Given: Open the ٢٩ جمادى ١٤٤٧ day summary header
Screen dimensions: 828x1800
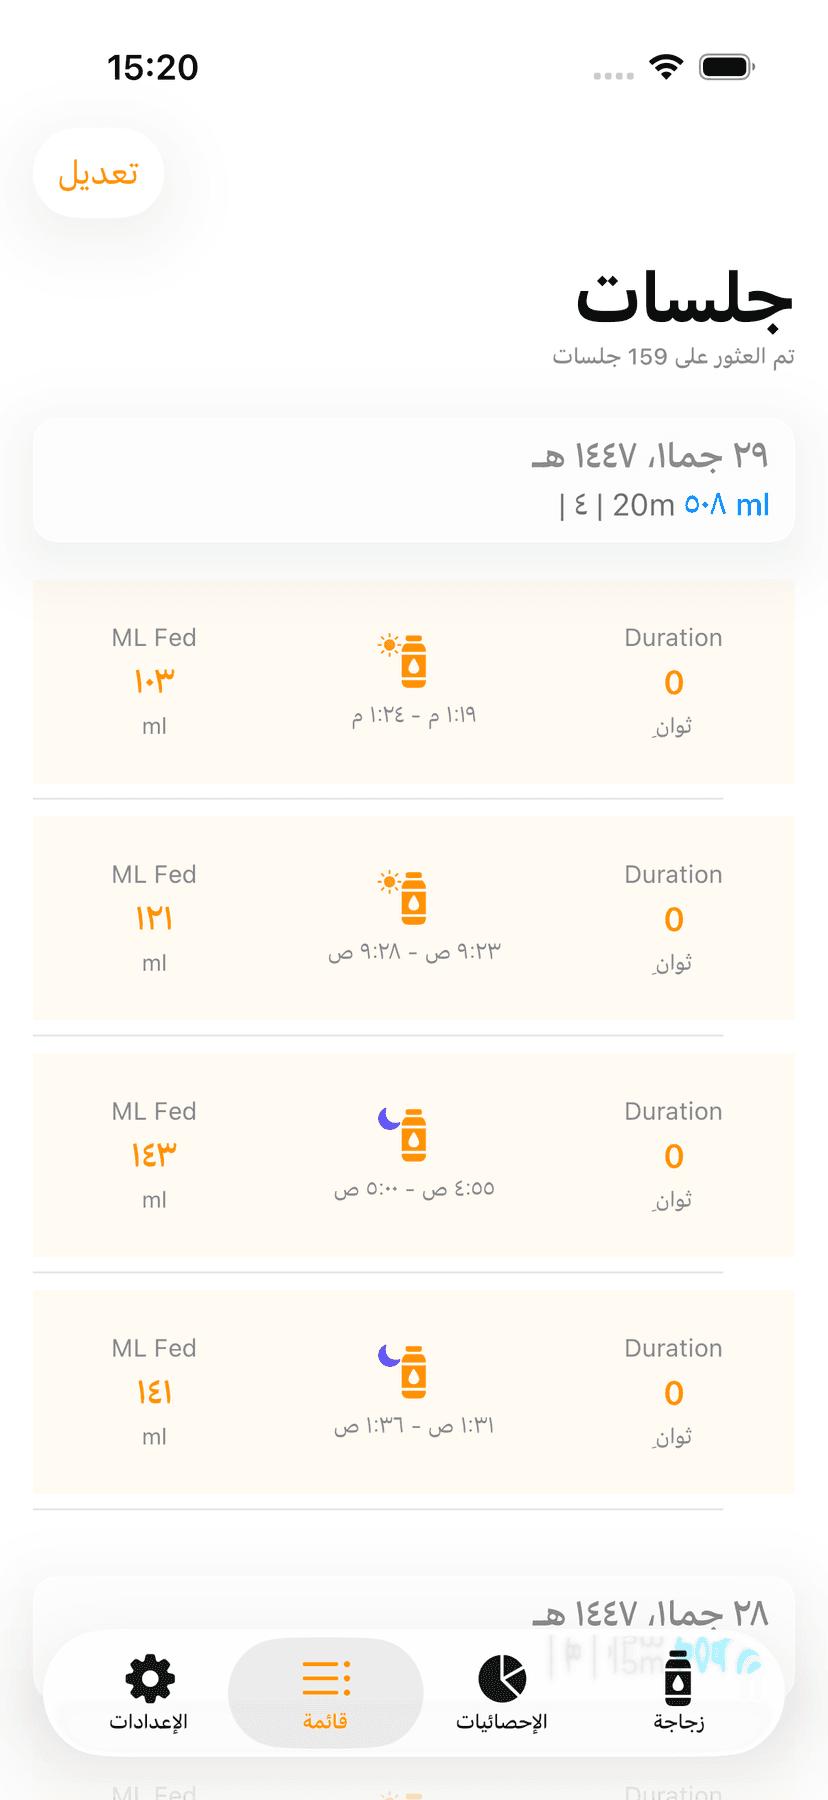Looking at the screenshot, I should point(414,480).
